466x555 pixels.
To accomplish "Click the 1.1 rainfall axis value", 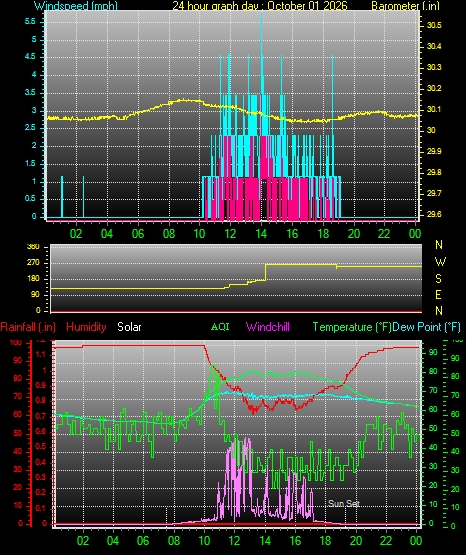I will (41, 354).
